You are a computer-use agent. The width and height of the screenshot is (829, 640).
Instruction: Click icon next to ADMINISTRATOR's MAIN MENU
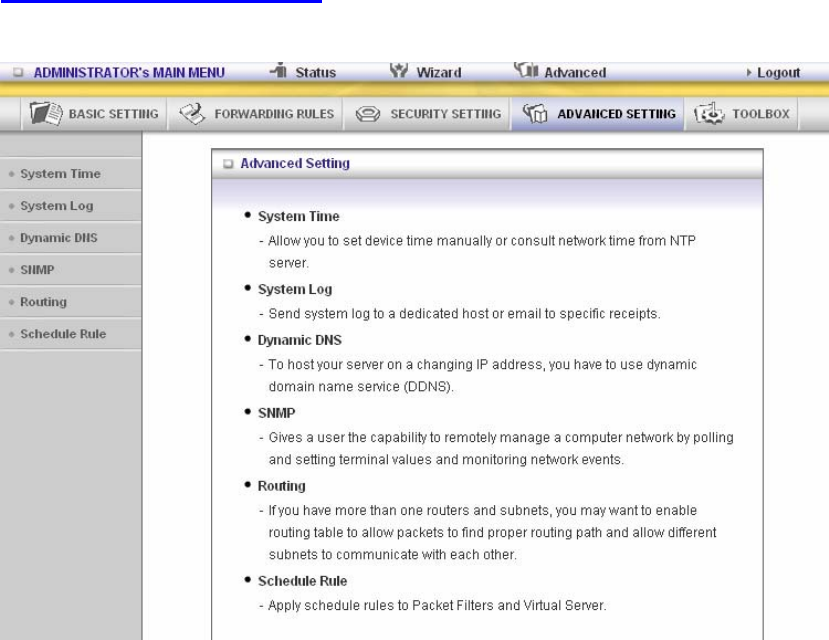coord(18,72)
